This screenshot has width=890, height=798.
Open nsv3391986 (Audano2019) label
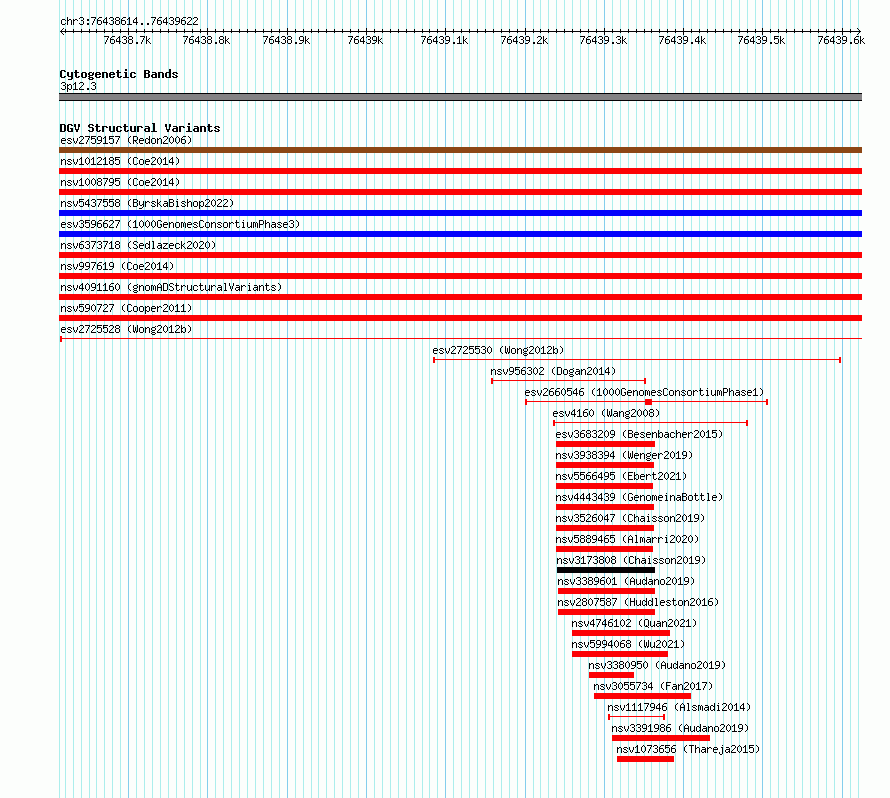coord(680,728)
